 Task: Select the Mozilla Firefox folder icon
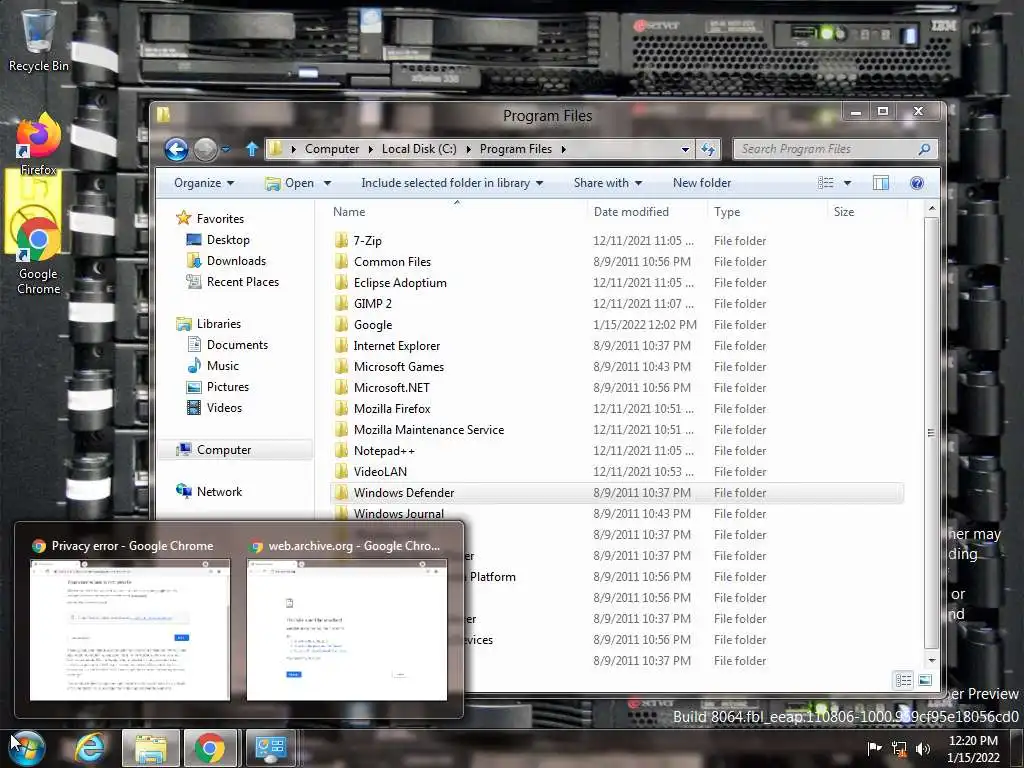pyautogui.click(x=341, y=409)
